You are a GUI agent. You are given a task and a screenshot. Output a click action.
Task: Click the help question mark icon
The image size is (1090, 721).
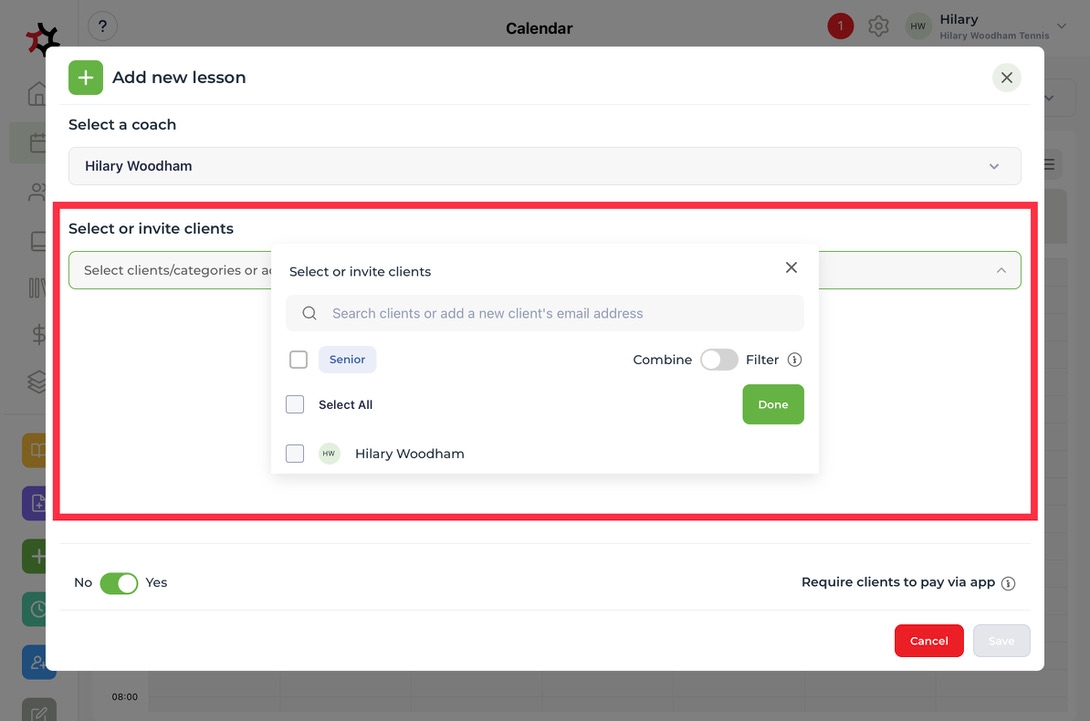(x=102, y=27)
